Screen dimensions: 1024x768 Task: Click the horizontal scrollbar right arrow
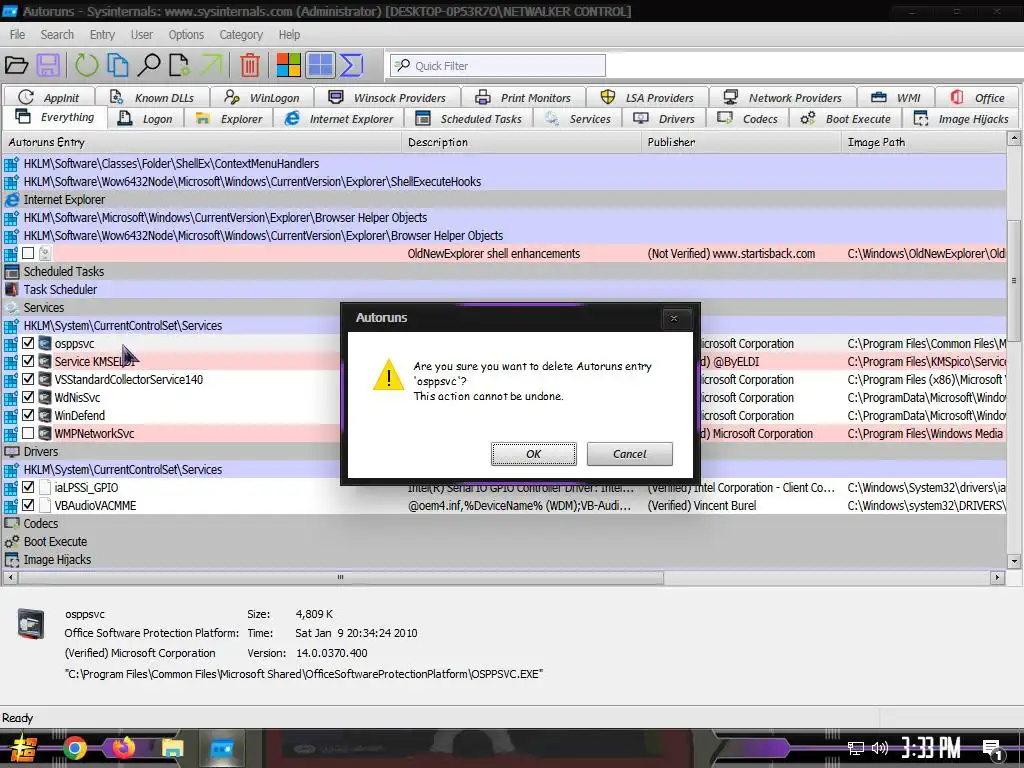(x=997, y=577)
